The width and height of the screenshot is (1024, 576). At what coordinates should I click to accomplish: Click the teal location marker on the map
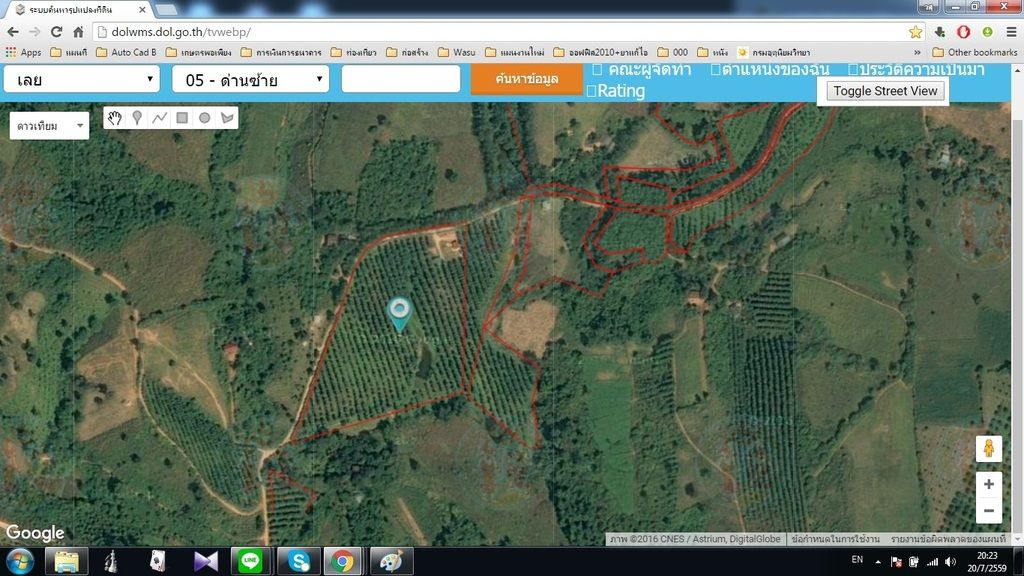399,313
